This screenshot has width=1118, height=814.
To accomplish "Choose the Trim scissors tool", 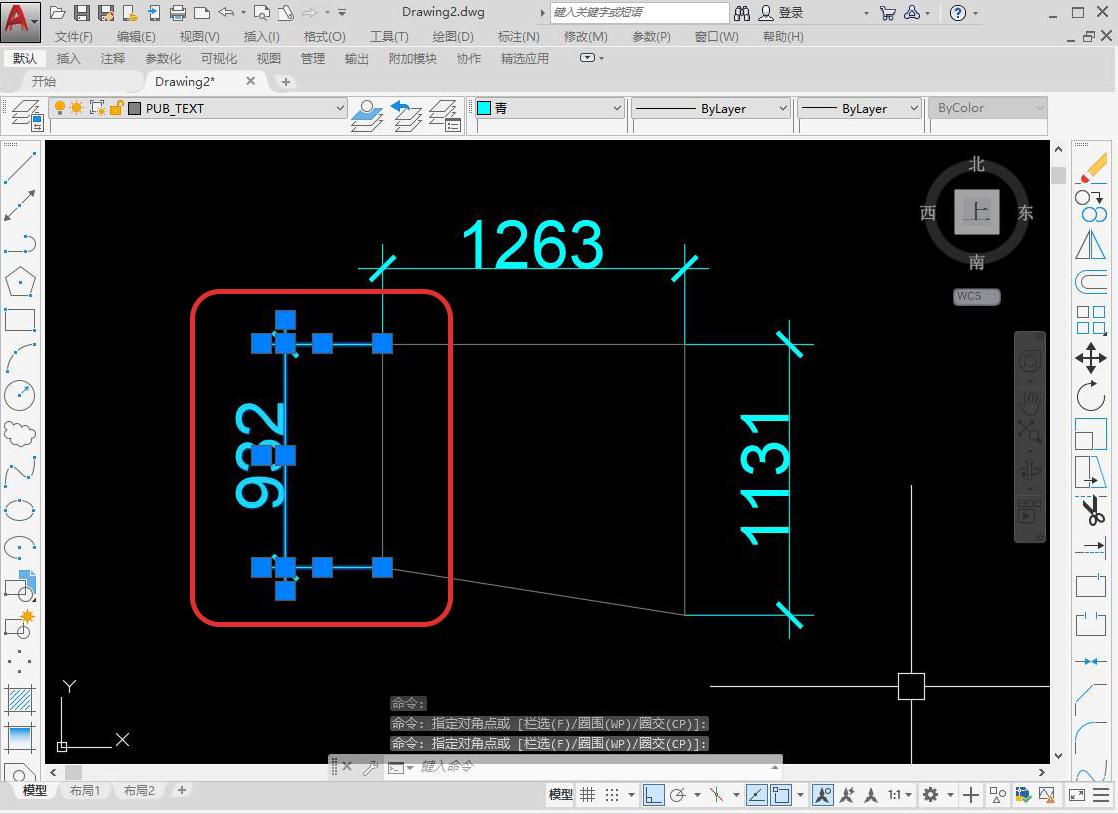I will tap(1090, 512).
